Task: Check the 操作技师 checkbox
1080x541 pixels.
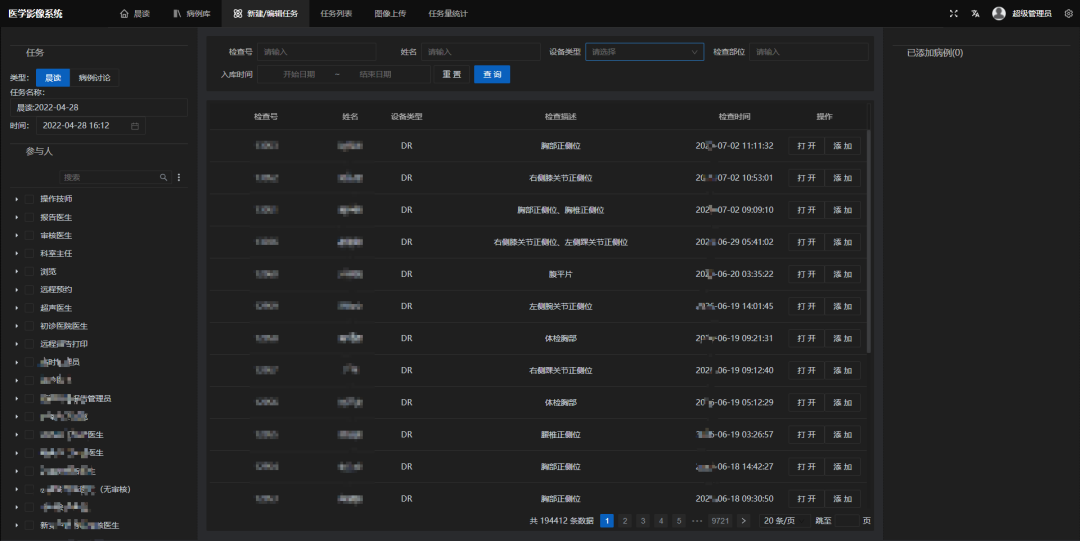Action: point(30,199)
